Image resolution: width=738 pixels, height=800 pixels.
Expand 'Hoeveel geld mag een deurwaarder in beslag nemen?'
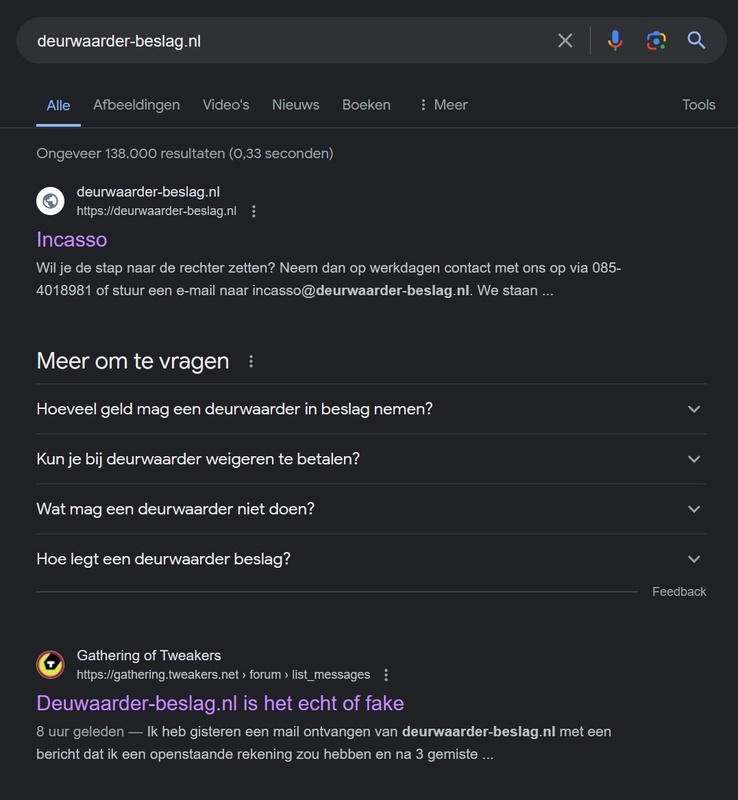[694, 409]
